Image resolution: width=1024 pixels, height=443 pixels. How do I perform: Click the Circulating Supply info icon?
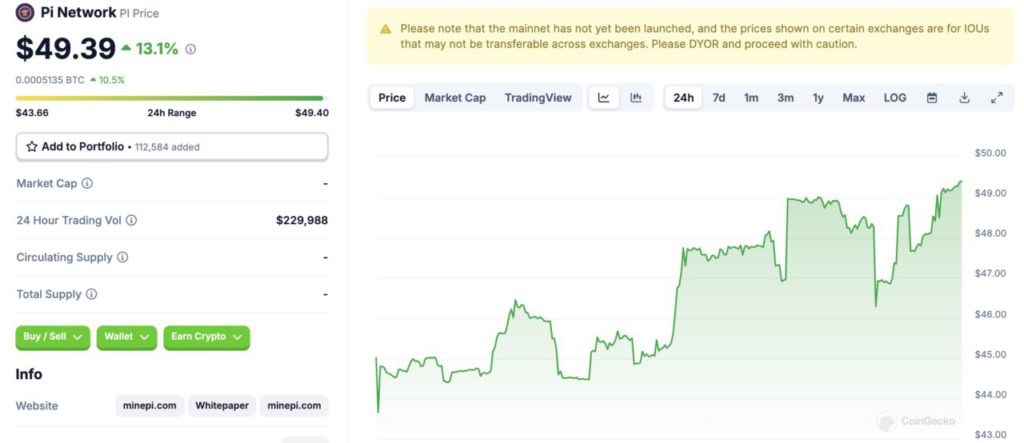point(122,257)
